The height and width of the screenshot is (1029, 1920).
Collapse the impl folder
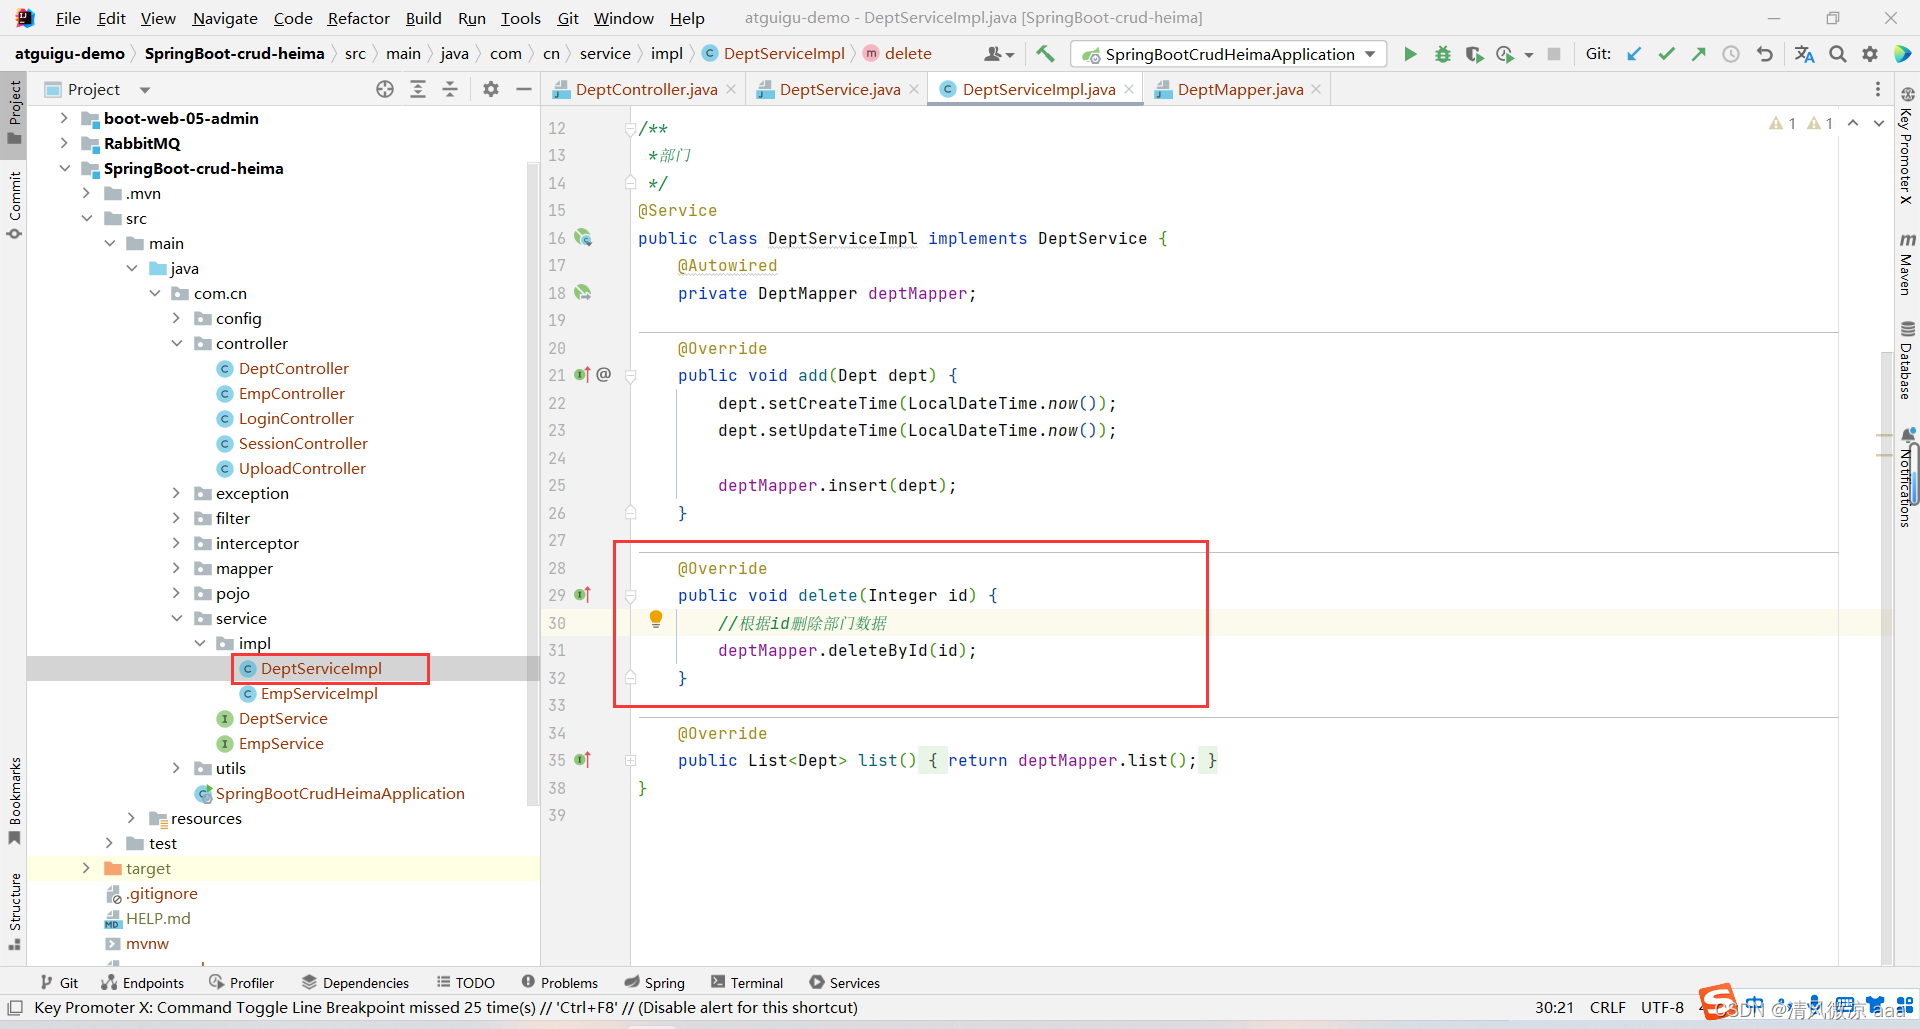(200, 643)
